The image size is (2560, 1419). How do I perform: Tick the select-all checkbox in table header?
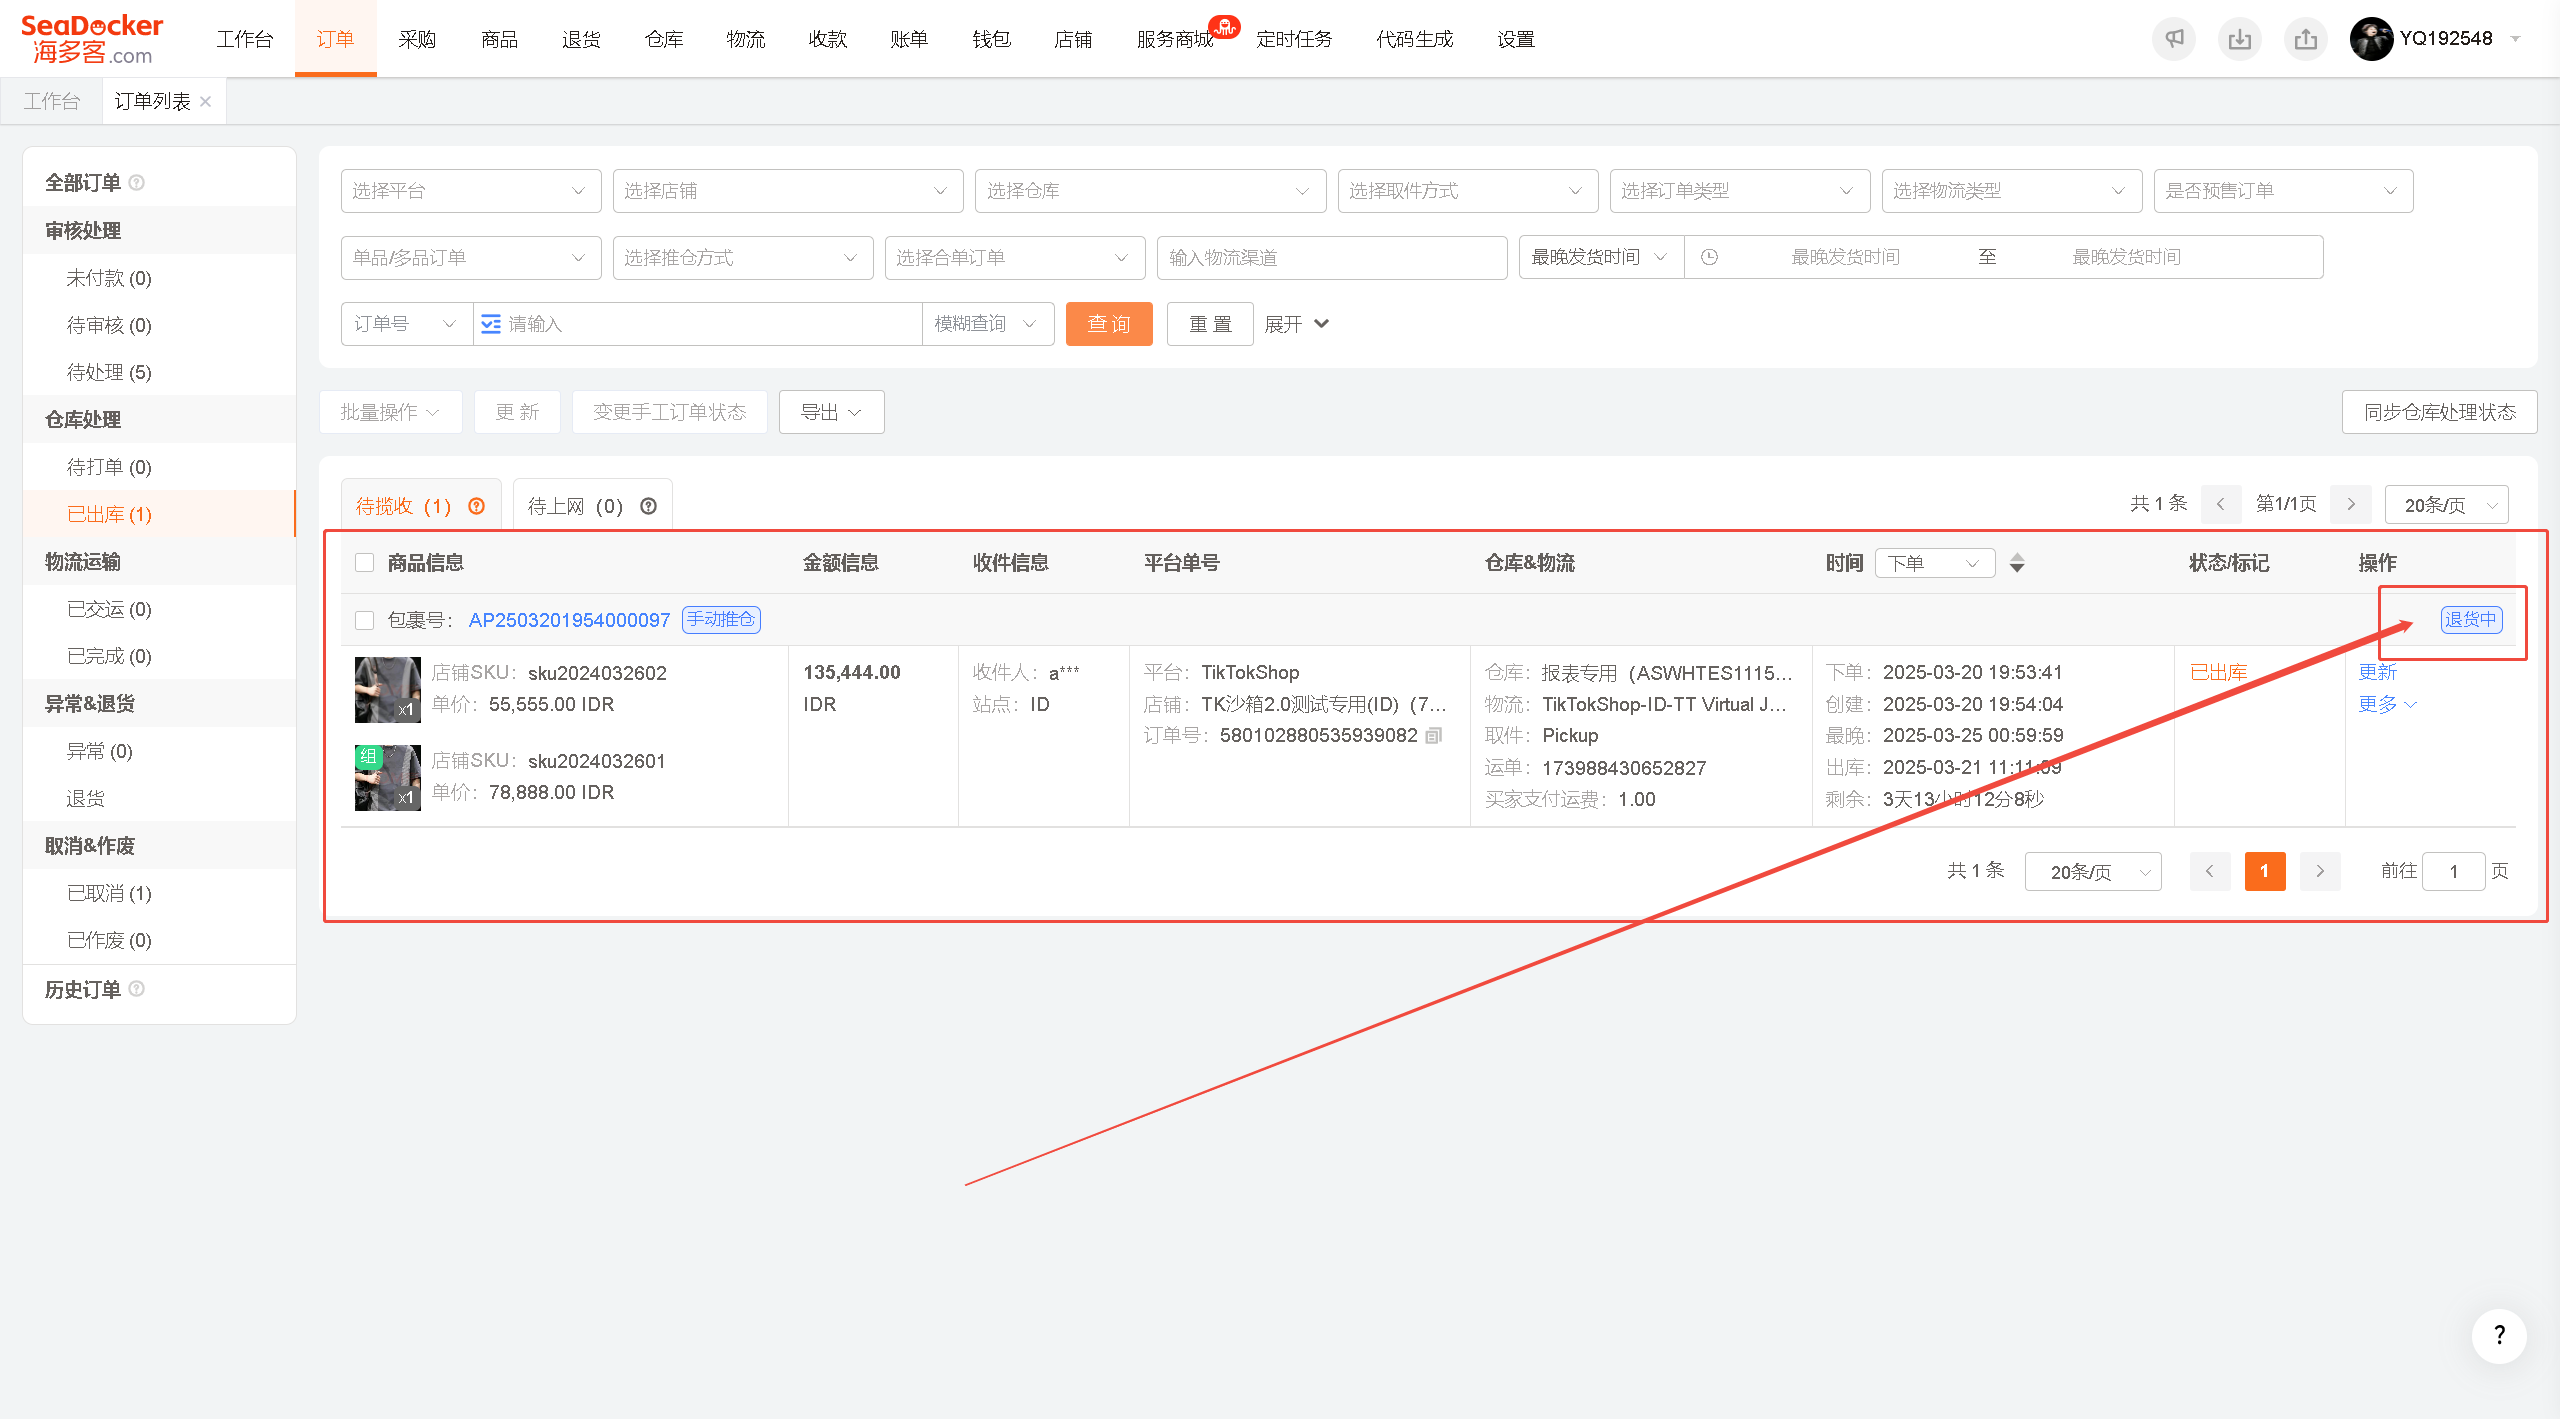click(x=365, y=563)
